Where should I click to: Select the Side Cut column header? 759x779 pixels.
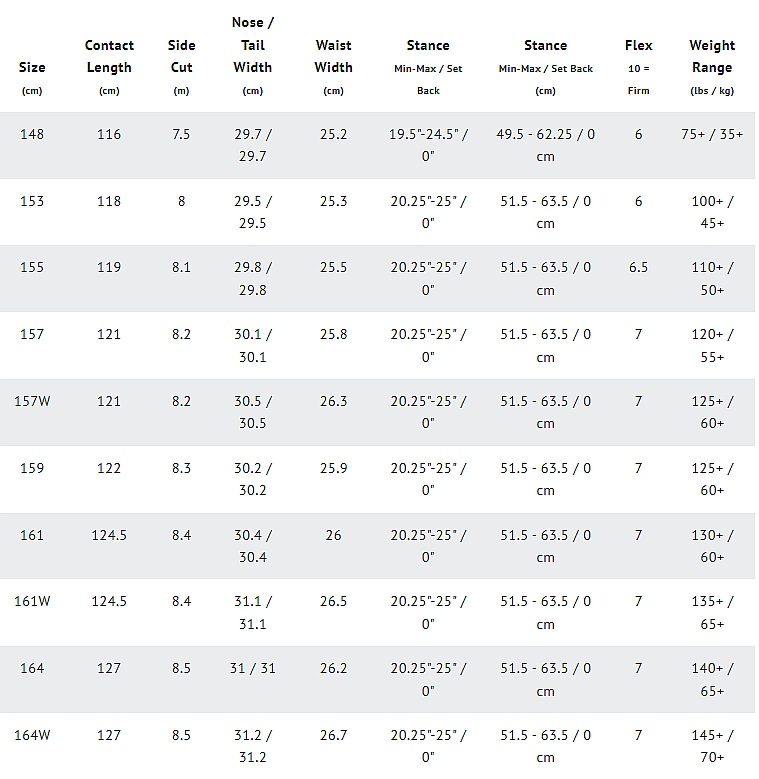point(181,57)
